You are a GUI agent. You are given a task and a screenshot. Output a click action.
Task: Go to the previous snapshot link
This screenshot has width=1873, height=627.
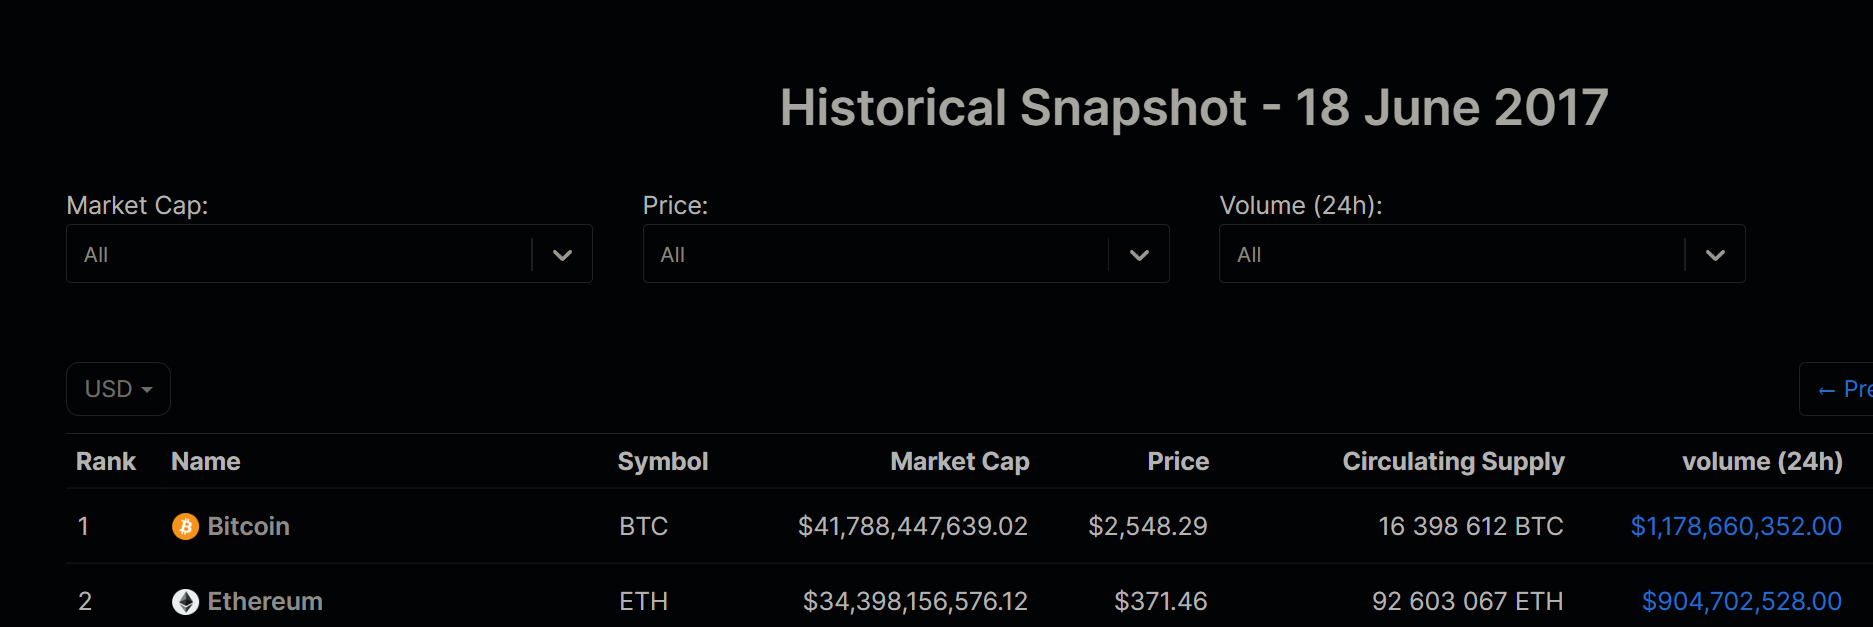click(x=1837, y=389)
